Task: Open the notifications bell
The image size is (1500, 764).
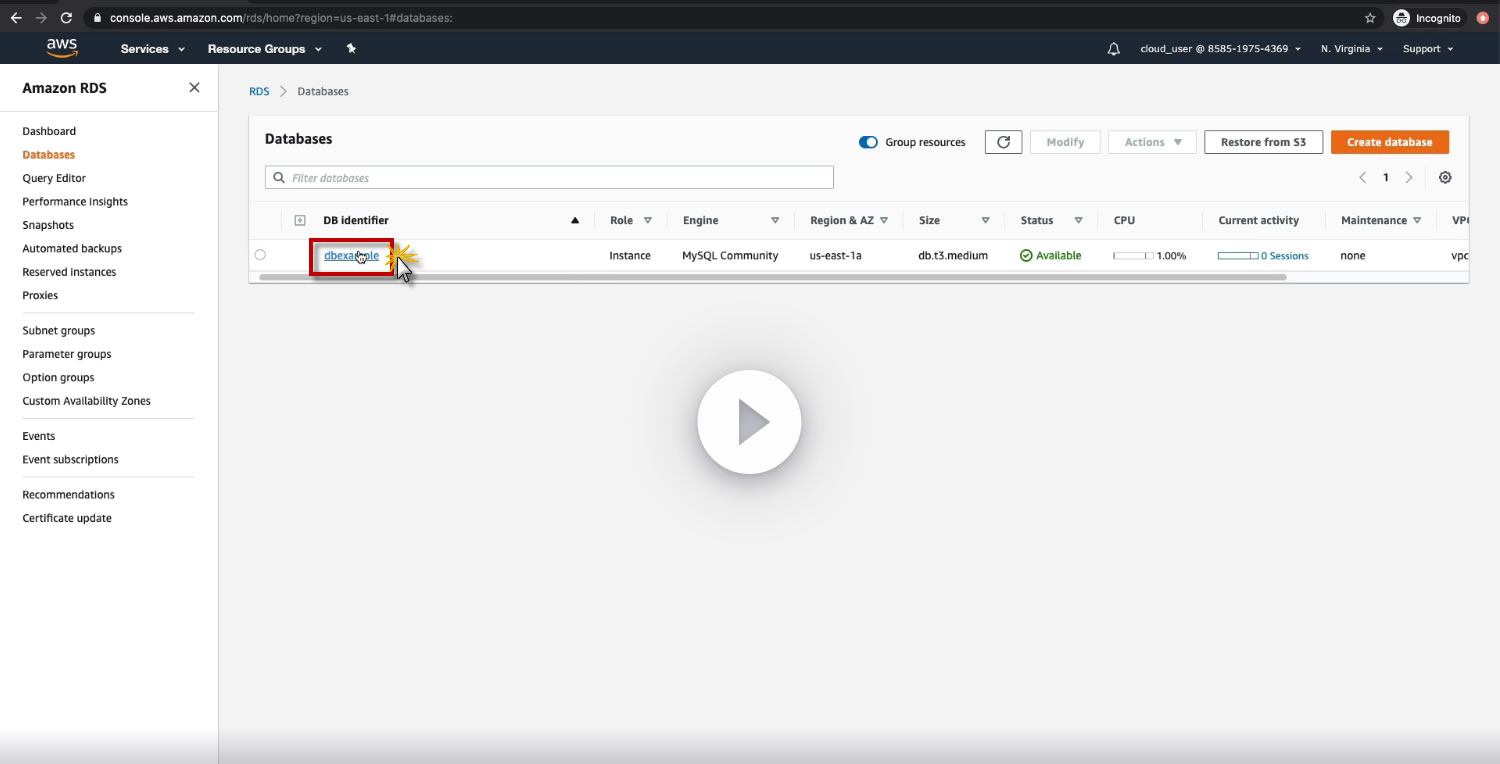Action: [1114, 49]
